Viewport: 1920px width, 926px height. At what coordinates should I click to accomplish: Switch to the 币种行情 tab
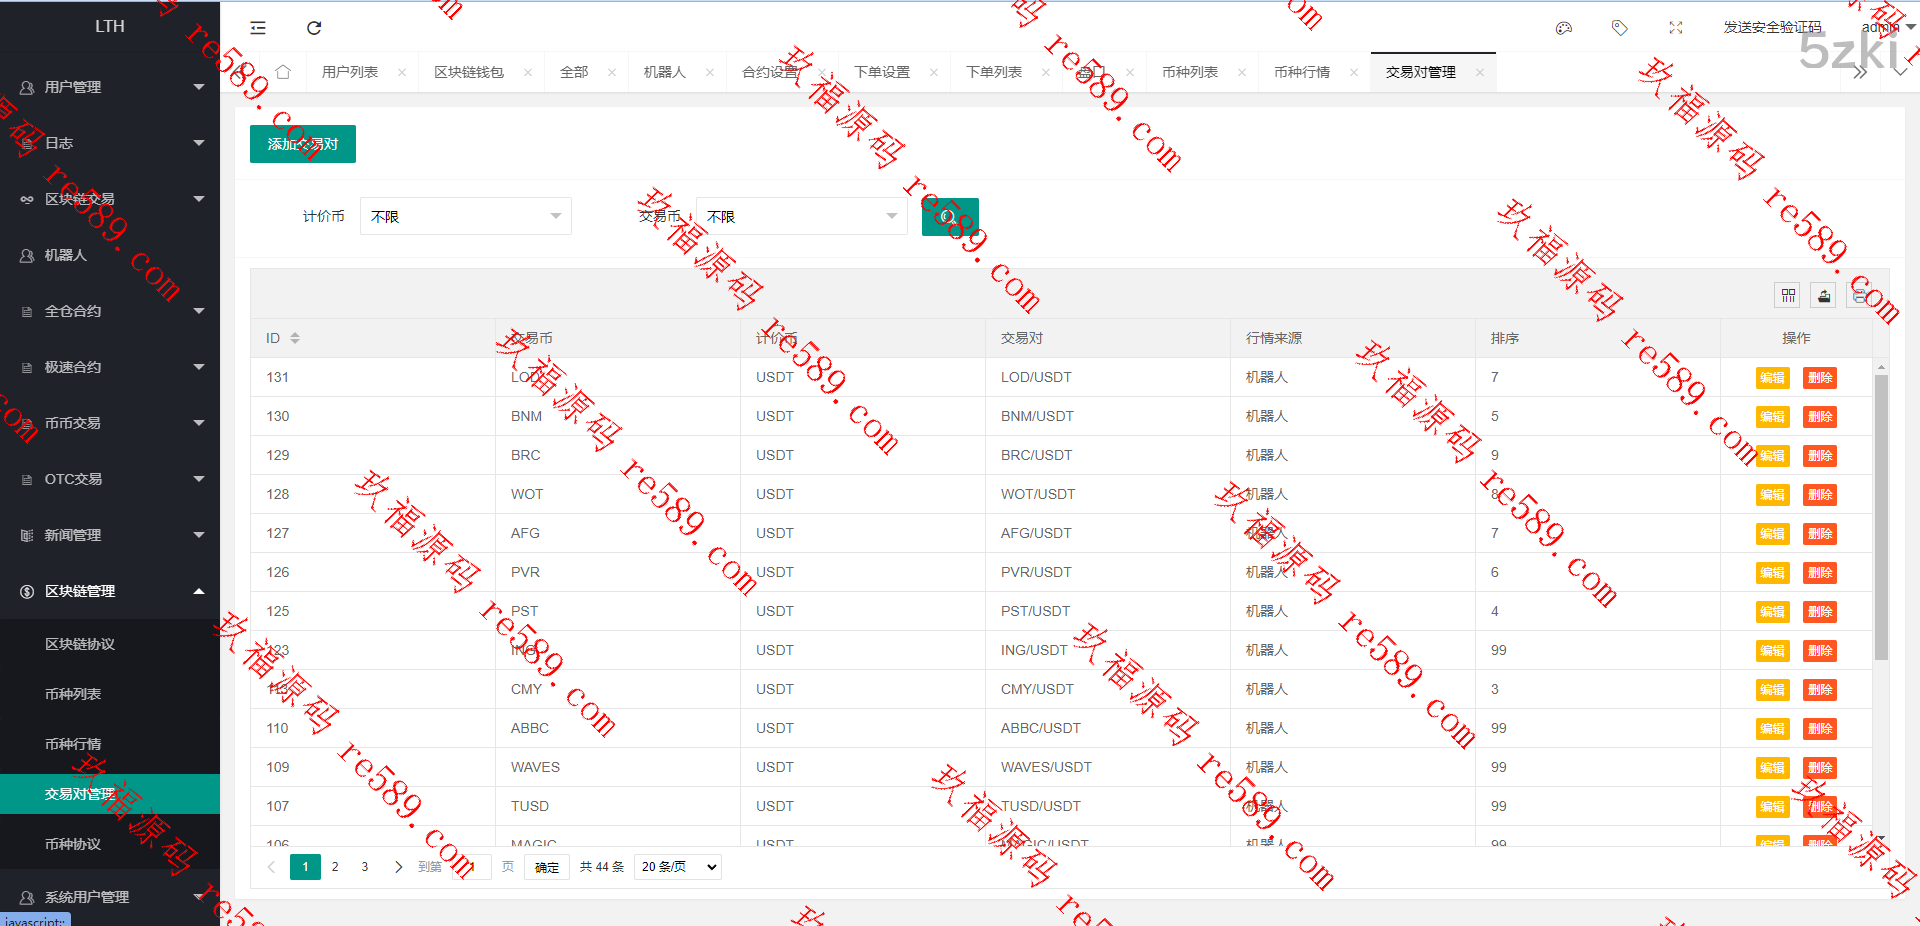tap(1302, 72)
